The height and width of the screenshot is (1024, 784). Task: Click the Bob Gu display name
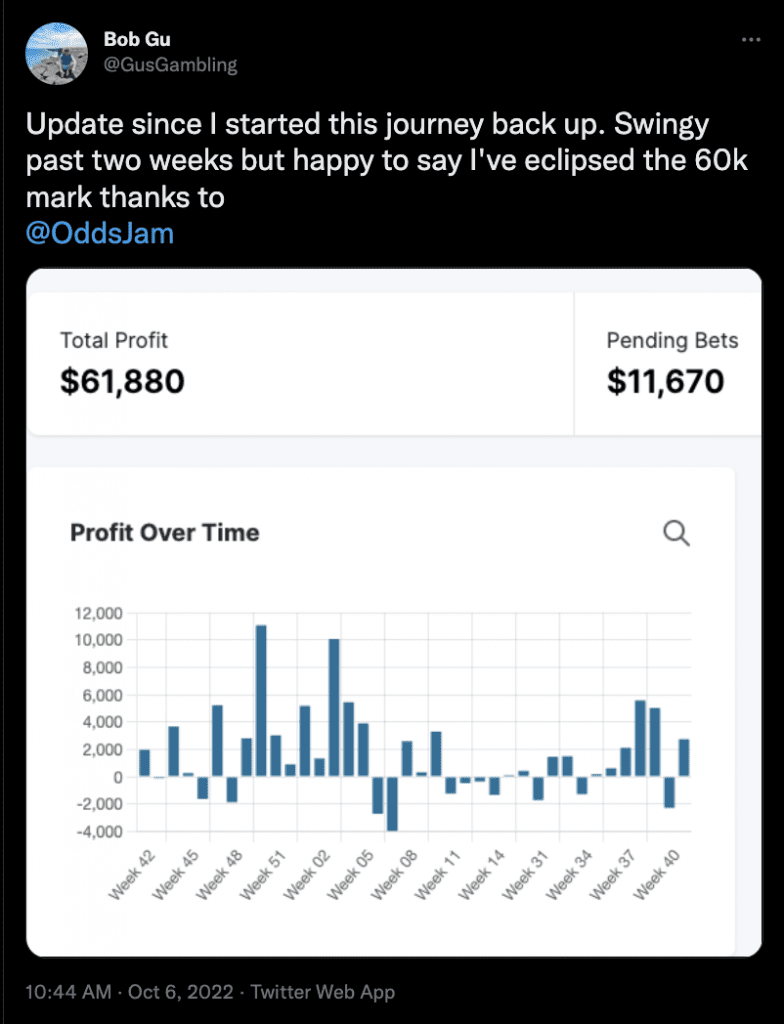[x=137, y=39]
